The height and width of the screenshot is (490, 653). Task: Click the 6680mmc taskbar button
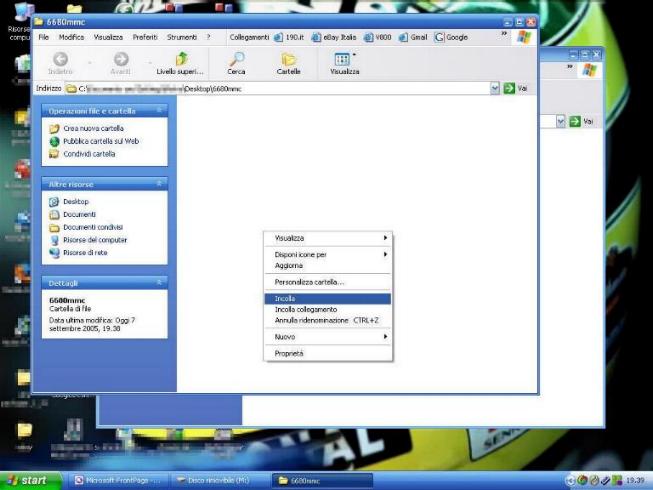click(322, 480)
